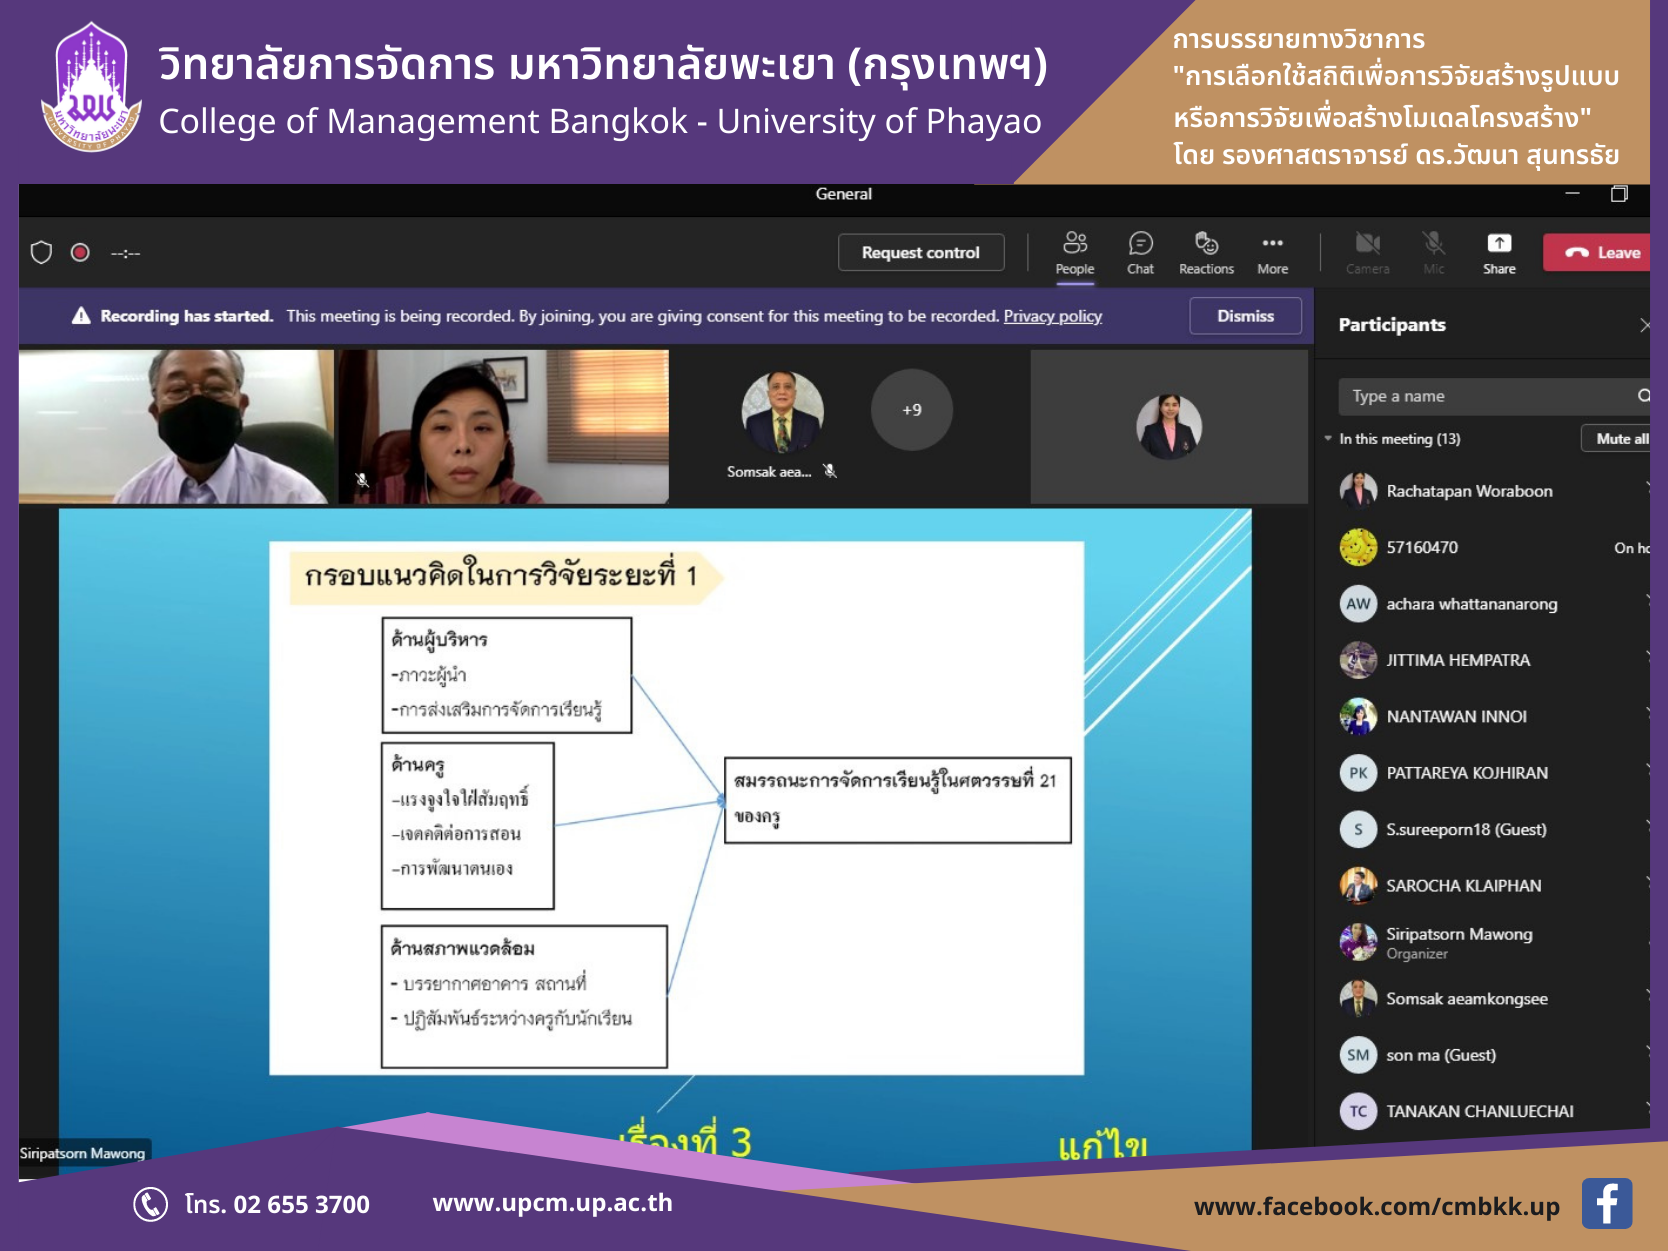This screenshot has height=1251, width=1668.
Task: Click the masked man's video tile
Action: [x=177, y=427]
